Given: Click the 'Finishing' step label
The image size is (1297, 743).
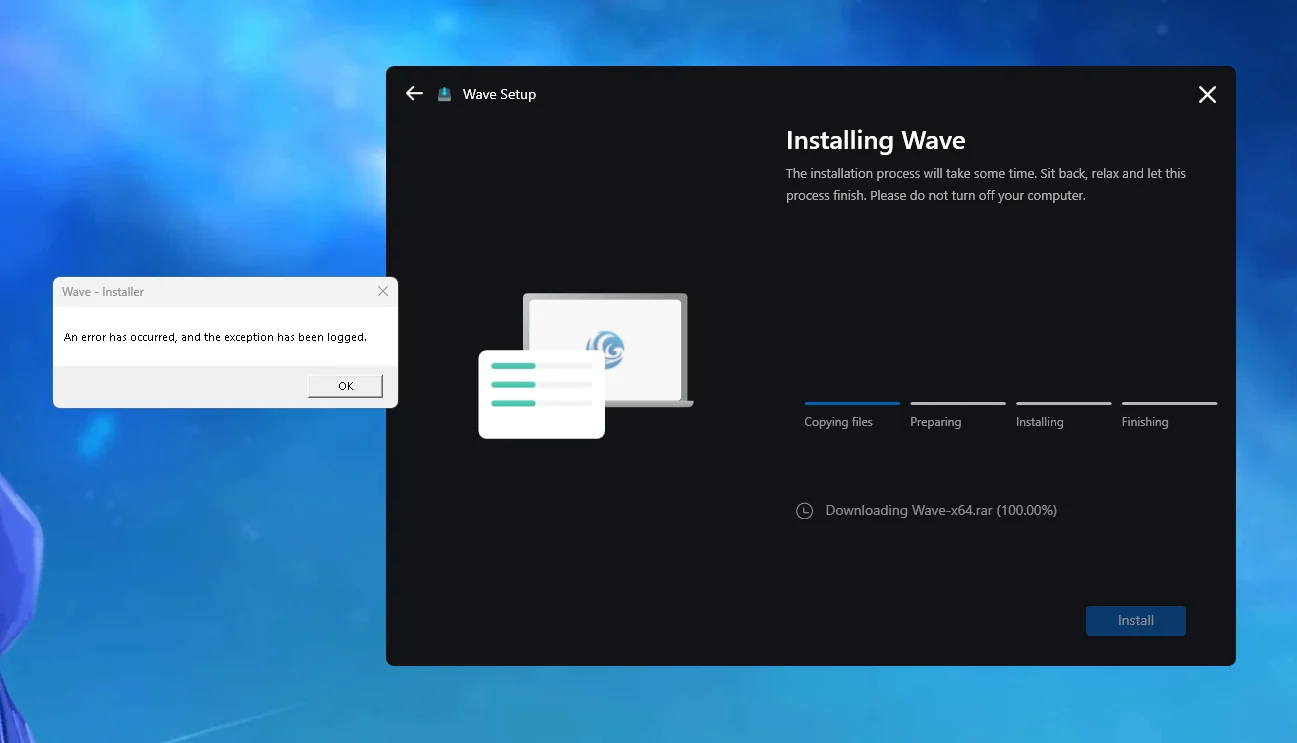Looking at the screenshot, I should 1145,422.
